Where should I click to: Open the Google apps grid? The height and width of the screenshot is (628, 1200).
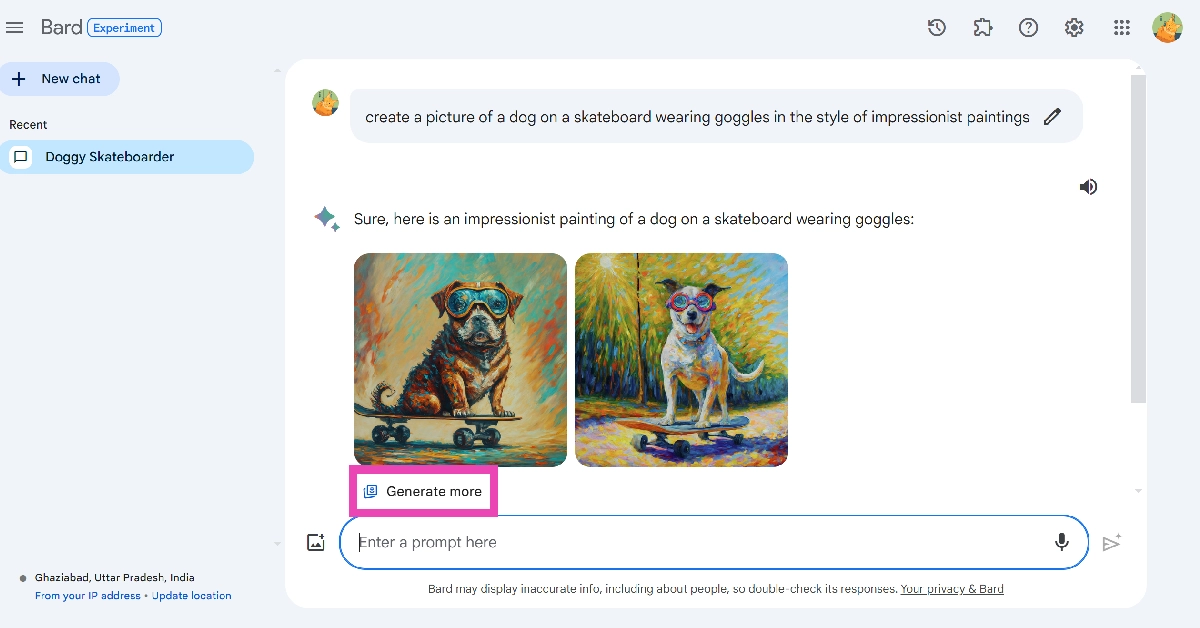pyautogui.click(x=1122, y=28)
